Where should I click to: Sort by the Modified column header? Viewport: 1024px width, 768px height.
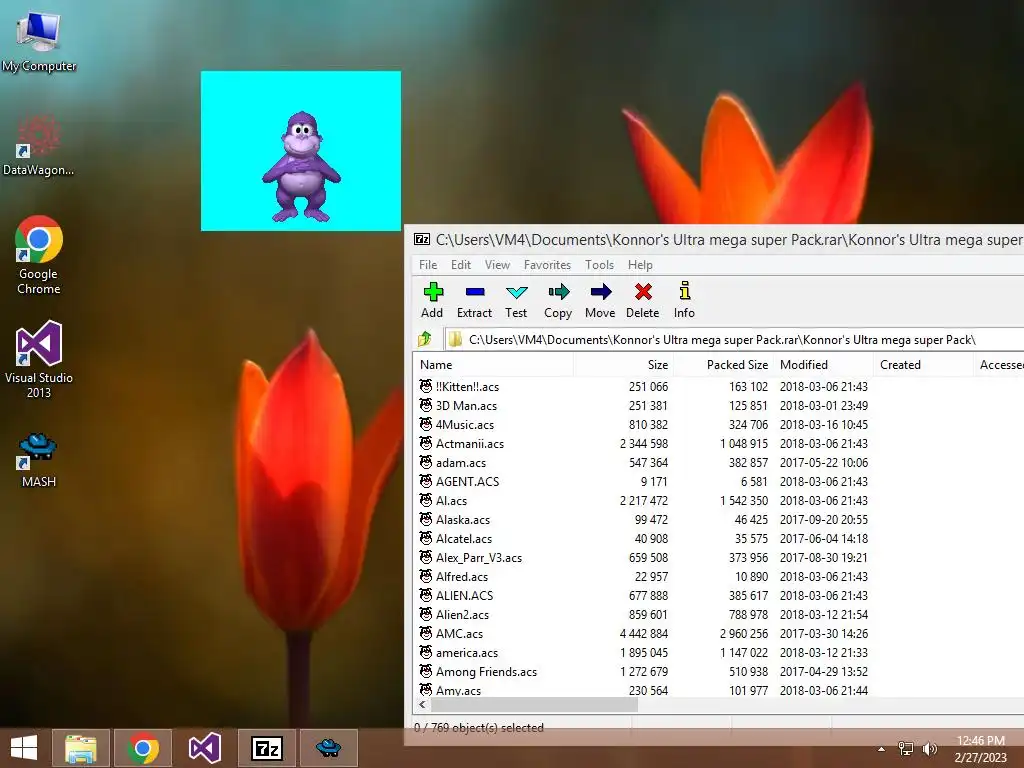[823, 364]
